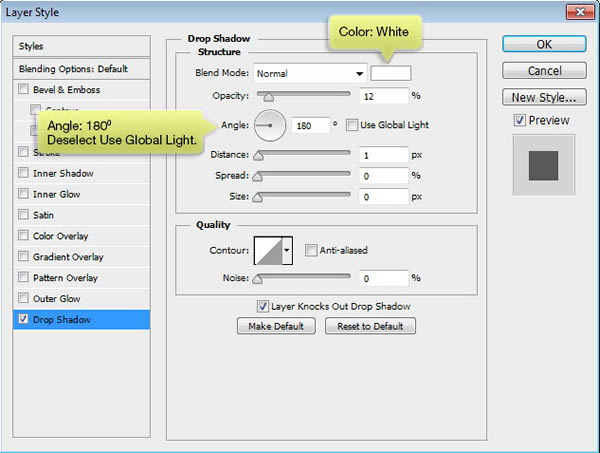Select the Bevel & Emboss style row
Screen dimensions: 600x453
tap(82, 90)
